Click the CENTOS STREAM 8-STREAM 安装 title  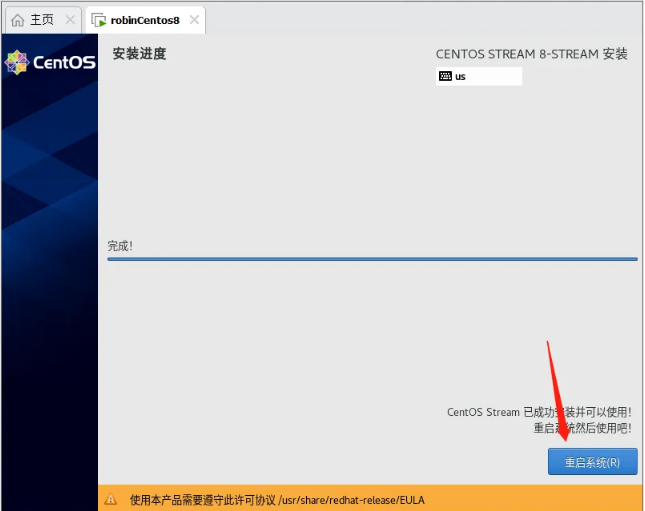(531, 54)
